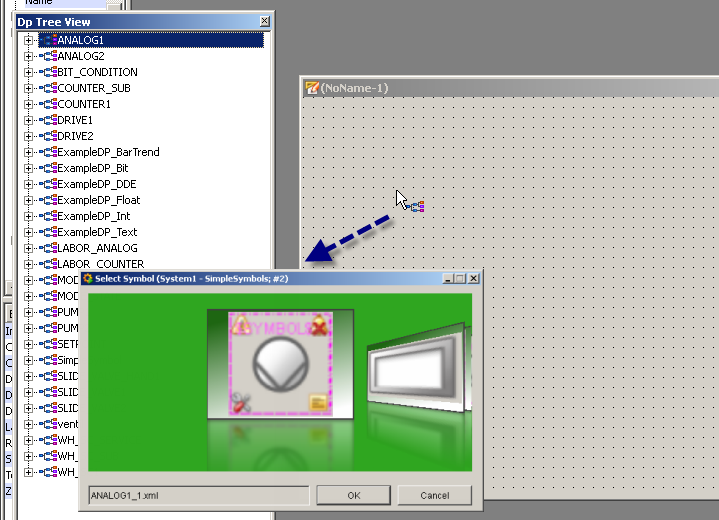
Task: Expand the ANALOG2 tree node
Action: 29,56
